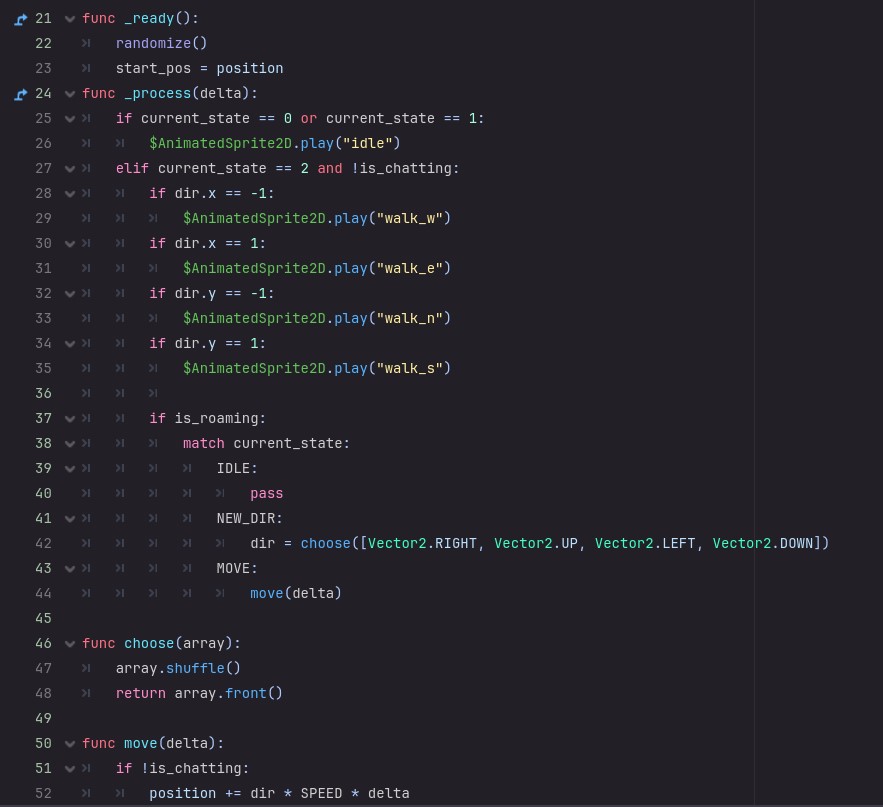
Task: Click override icon beside line 24
Action: (x=20, y=94)
